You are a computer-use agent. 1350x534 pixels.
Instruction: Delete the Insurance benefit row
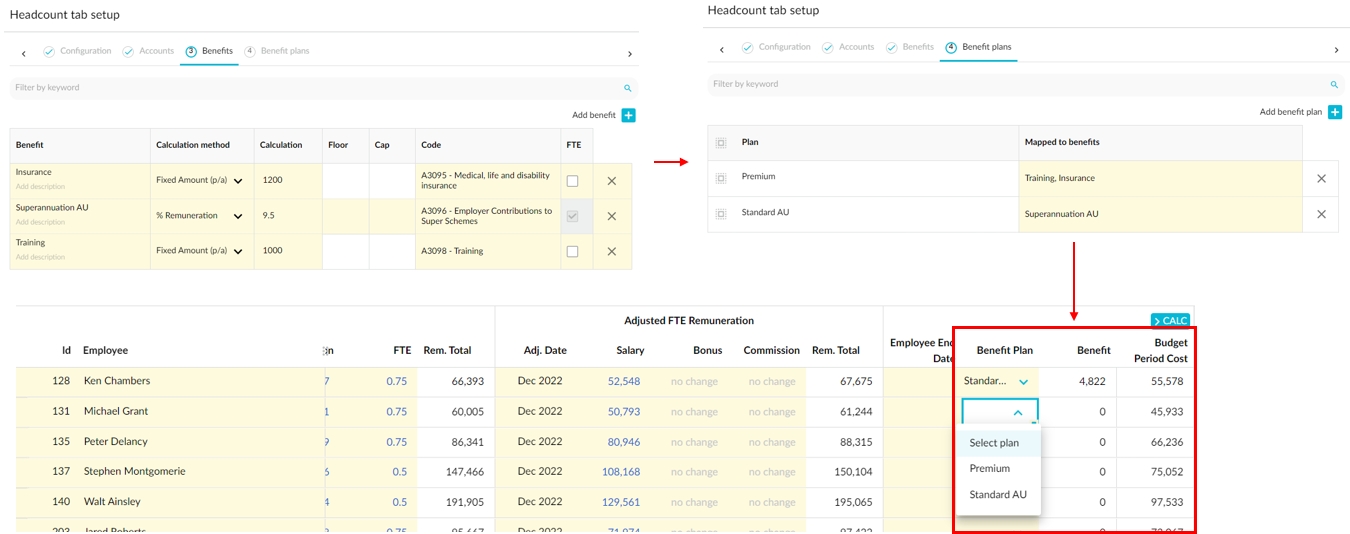[x=612, y=181]
